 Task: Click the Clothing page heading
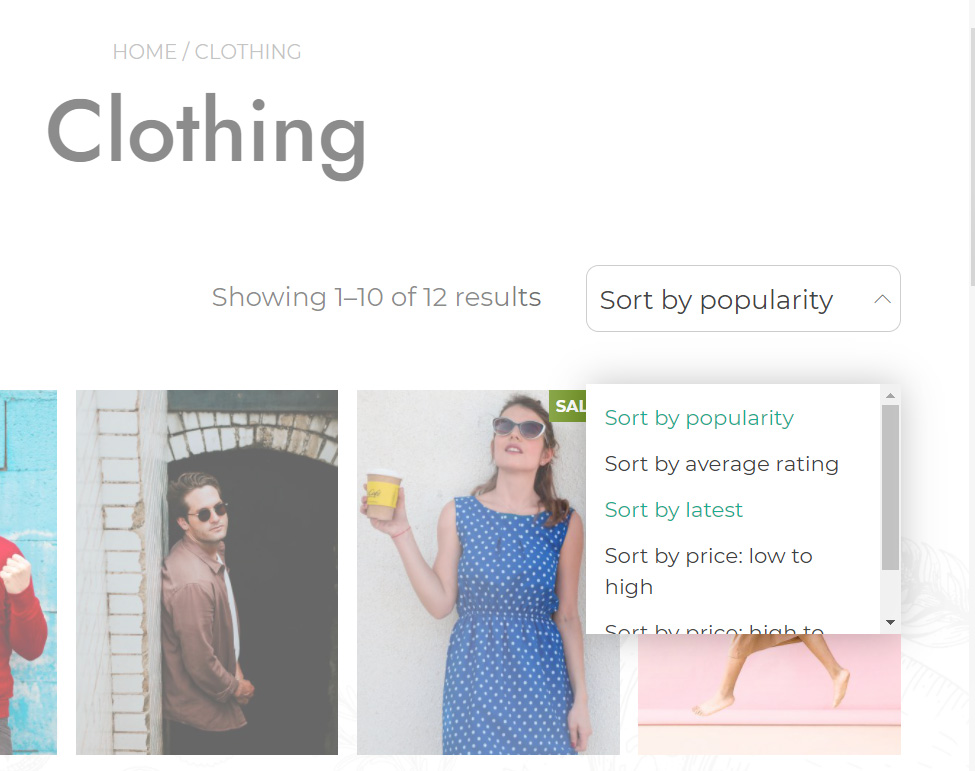click(206, 136)
